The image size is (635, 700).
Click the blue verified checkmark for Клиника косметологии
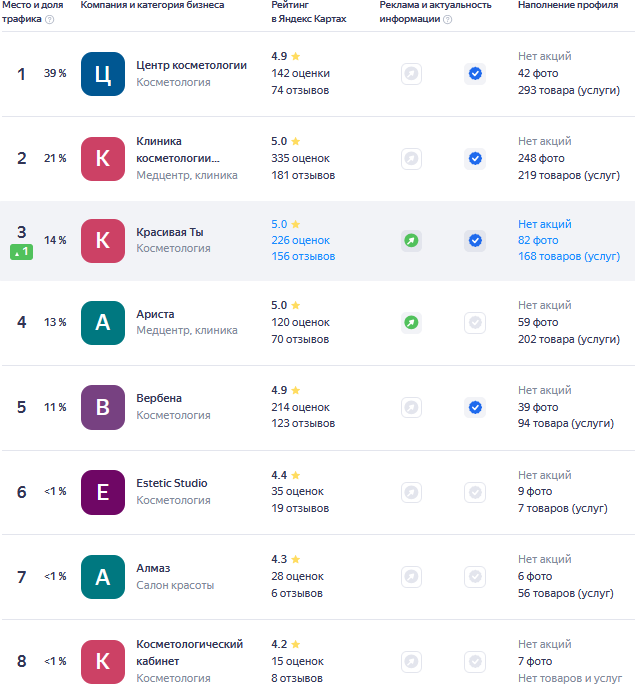475,158
